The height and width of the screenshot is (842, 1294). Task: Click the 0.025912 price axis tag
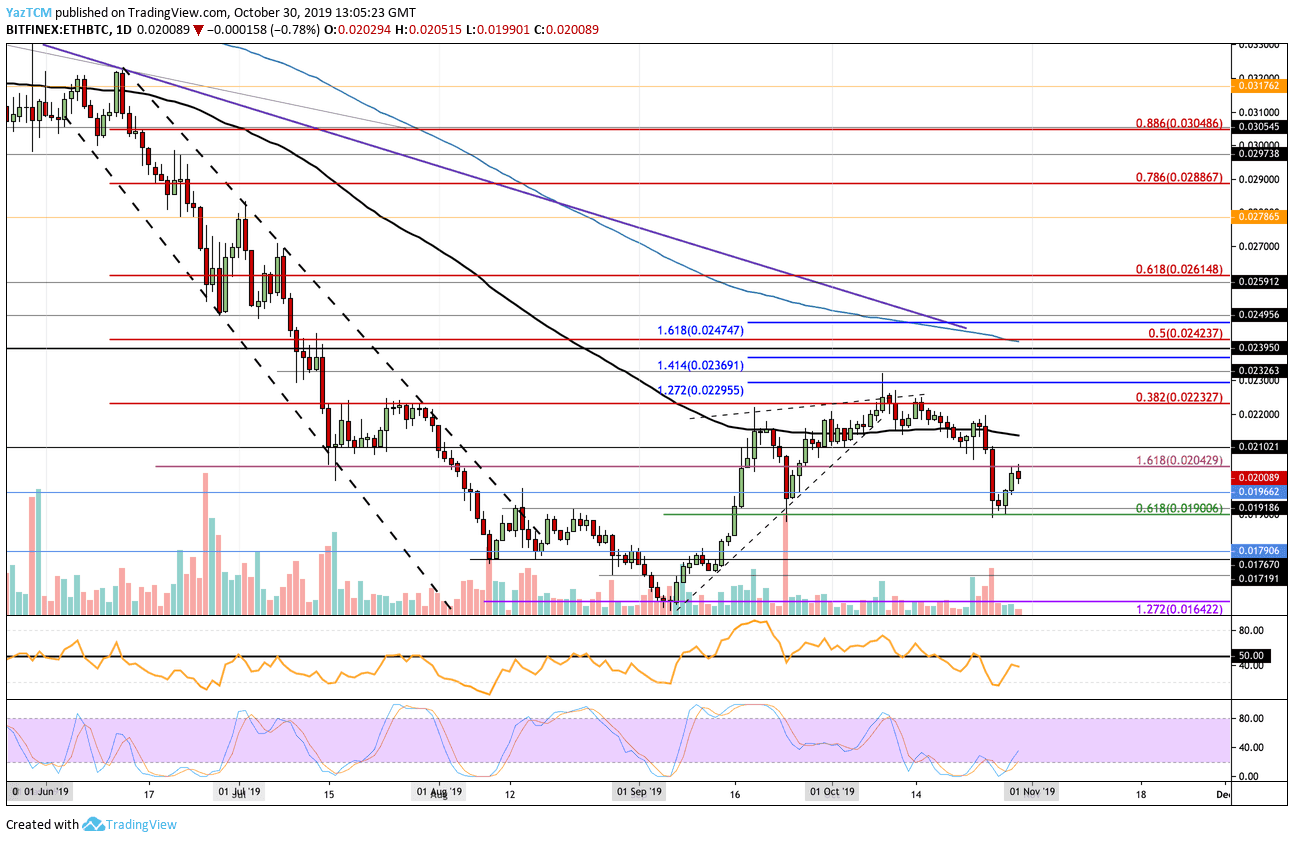point(1260,282)
